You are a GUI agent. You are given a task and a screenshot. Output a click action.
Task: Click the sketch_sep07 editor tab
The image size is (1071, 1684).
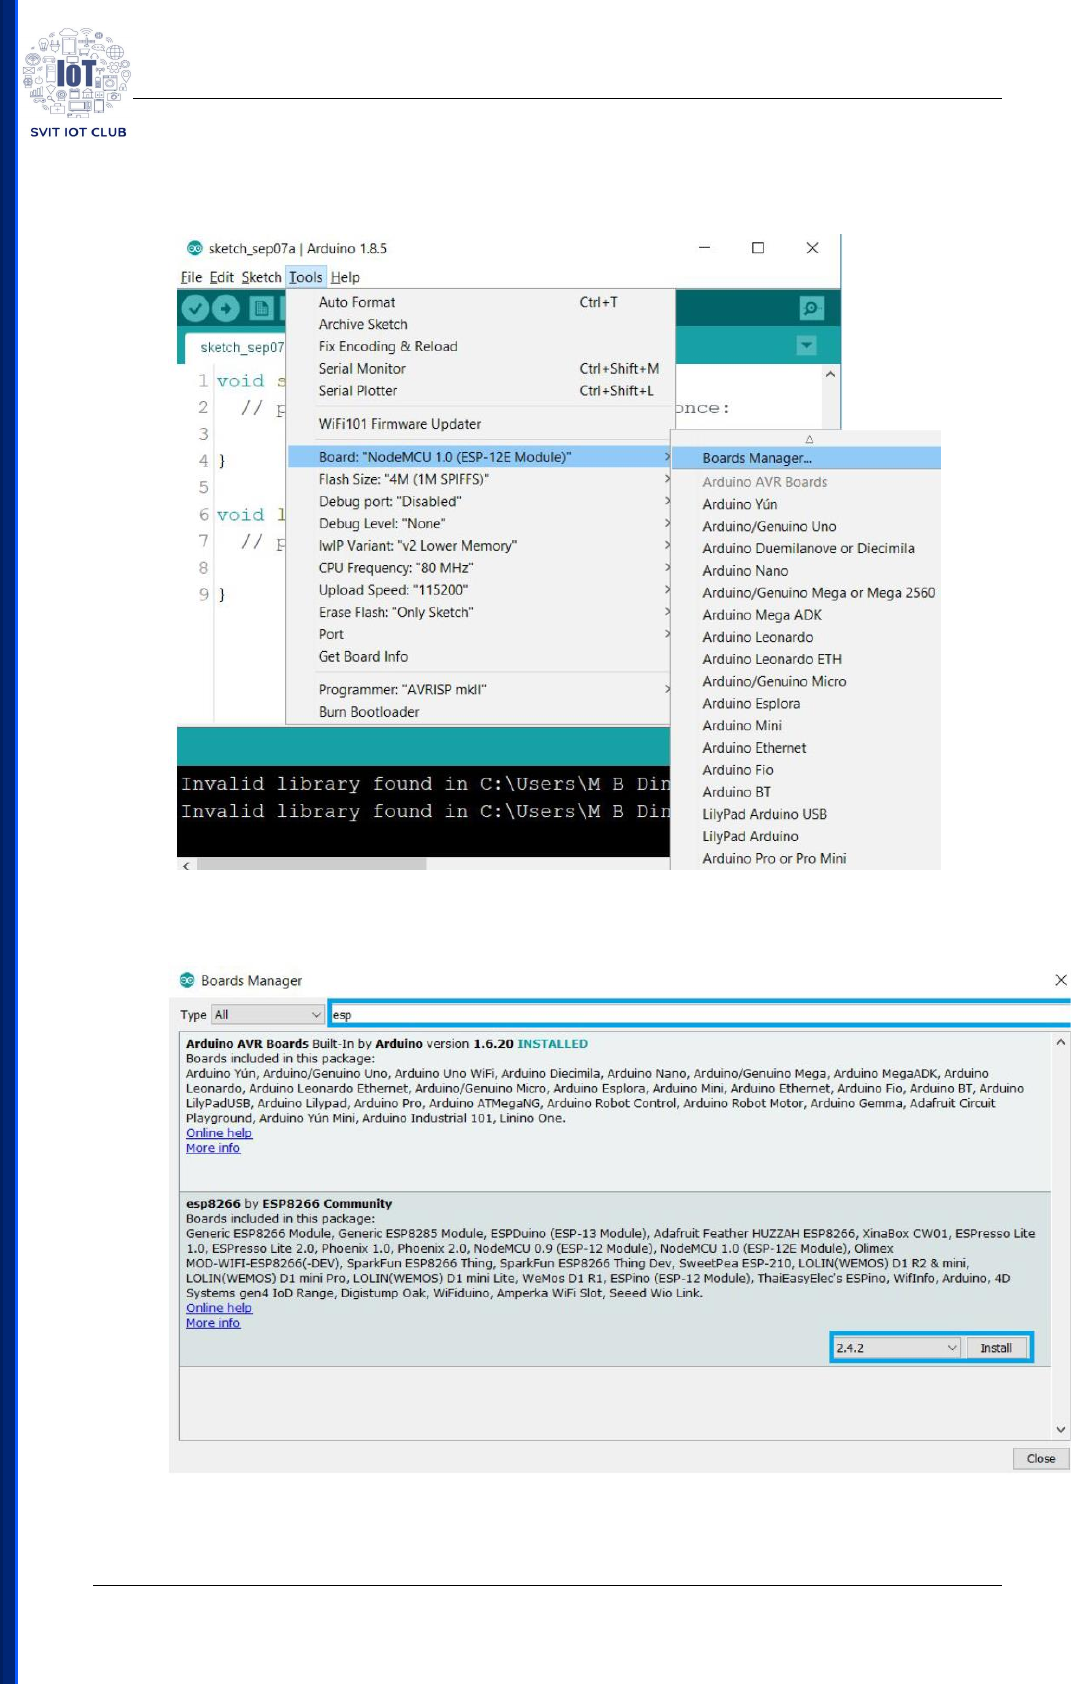coord(241,347)
